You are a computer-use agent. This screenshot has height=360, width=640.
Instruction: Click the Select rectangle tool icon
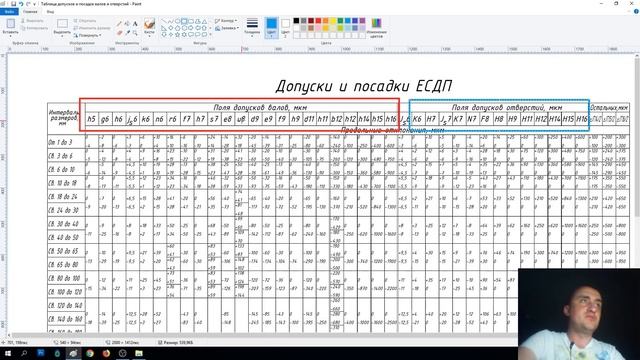(x=62, y=24)
